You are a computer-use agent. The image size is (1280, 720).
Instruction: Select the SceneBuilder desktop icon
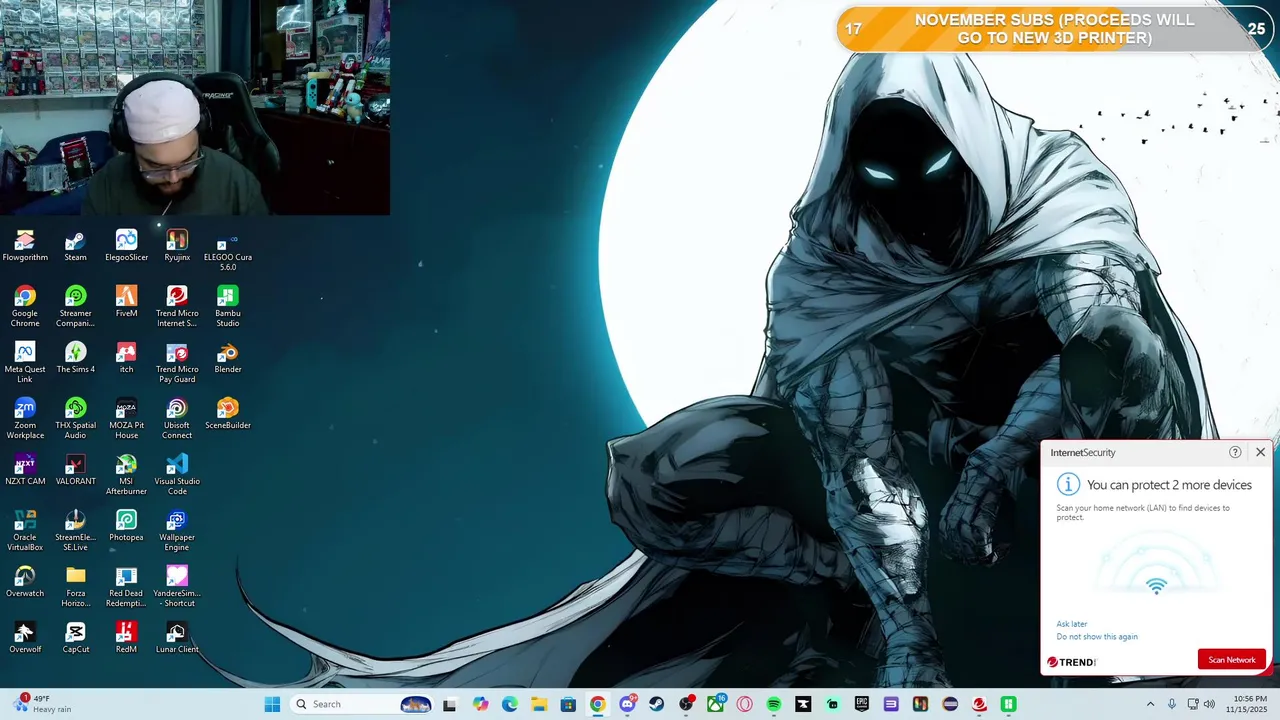pyautogui.click(x=228, y=414)
